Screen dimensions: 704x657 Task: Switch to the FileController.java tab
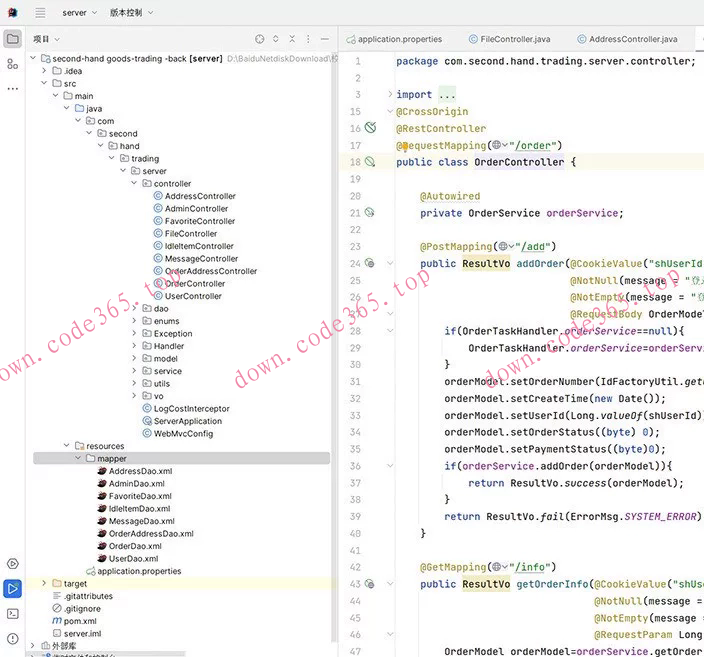tap(509, 39)
